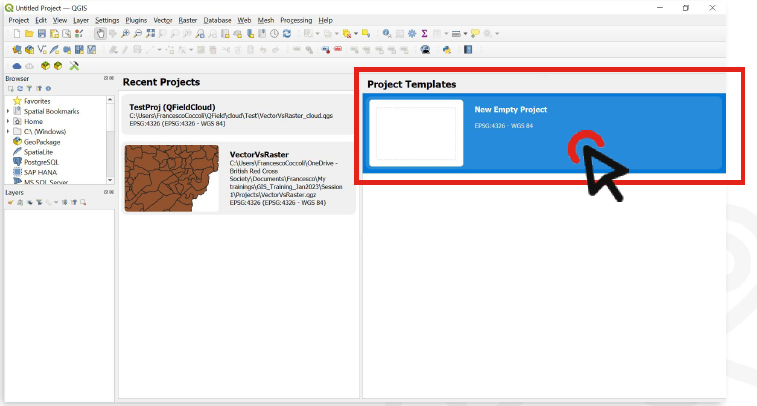757x406 pixels.
Task: Select the Zoom In magnifier tool
Action: pyautogui.click(x=125, y=34)
